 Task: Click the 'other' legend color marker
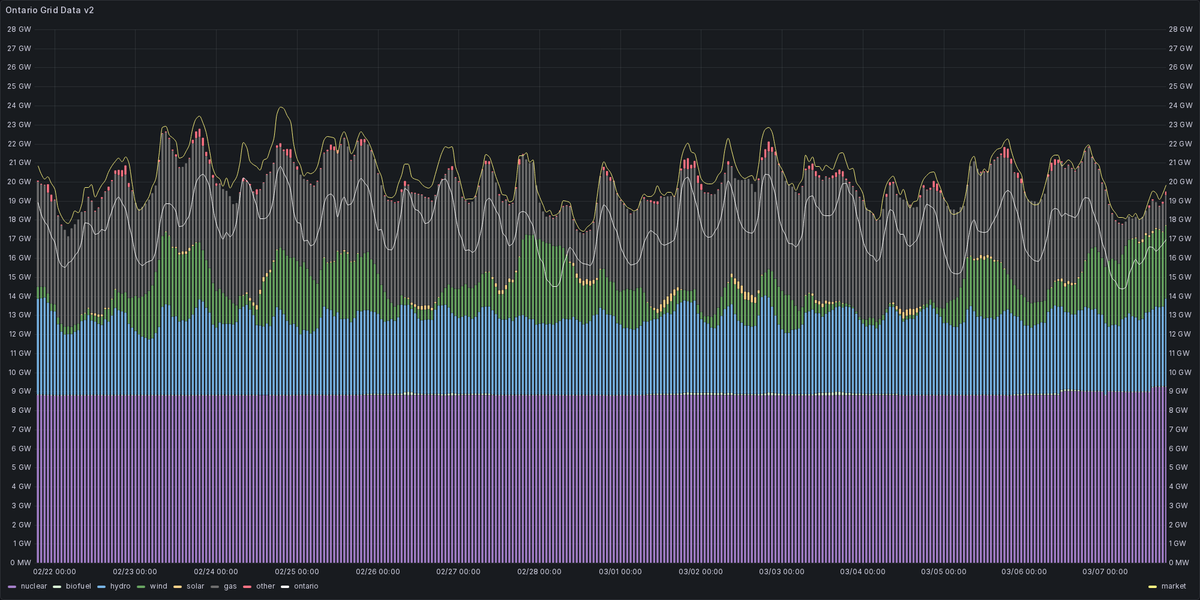point(248,587)
